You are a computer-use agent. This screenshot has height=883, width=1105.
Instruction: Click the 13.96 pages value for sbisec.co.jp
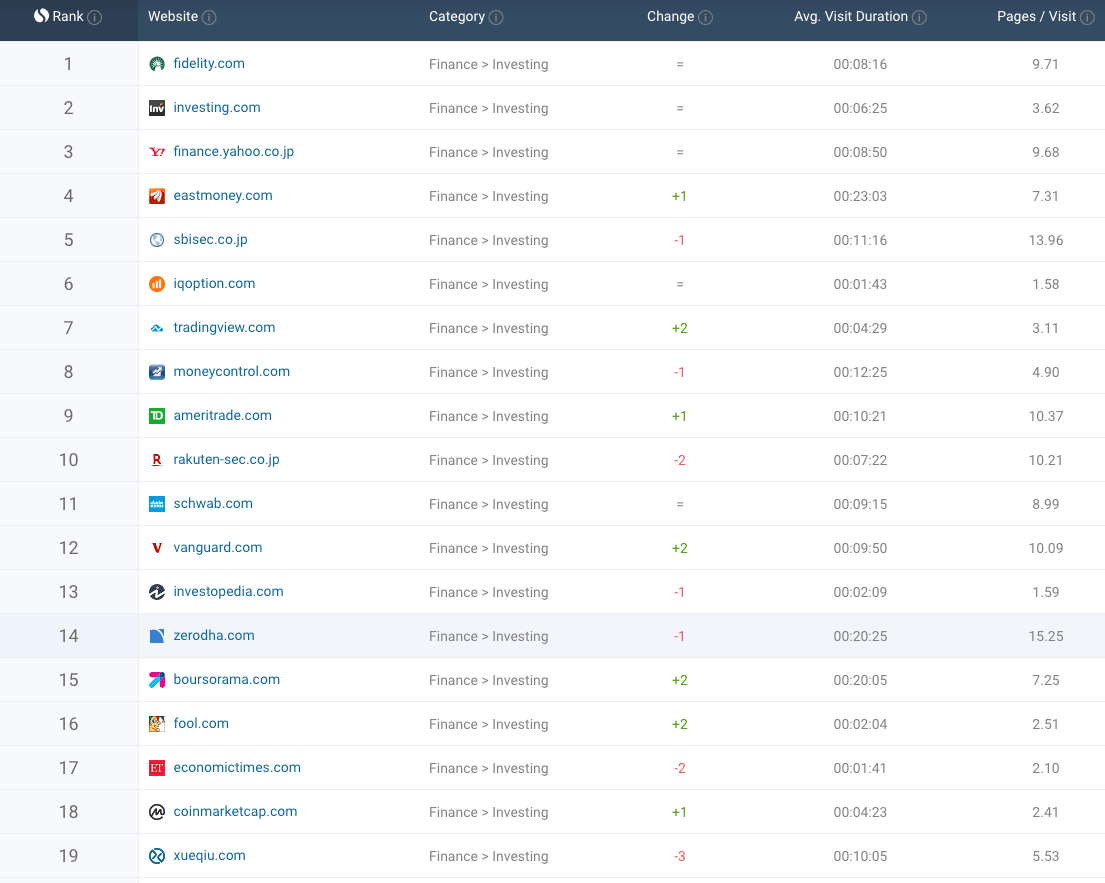point(1046,240)
